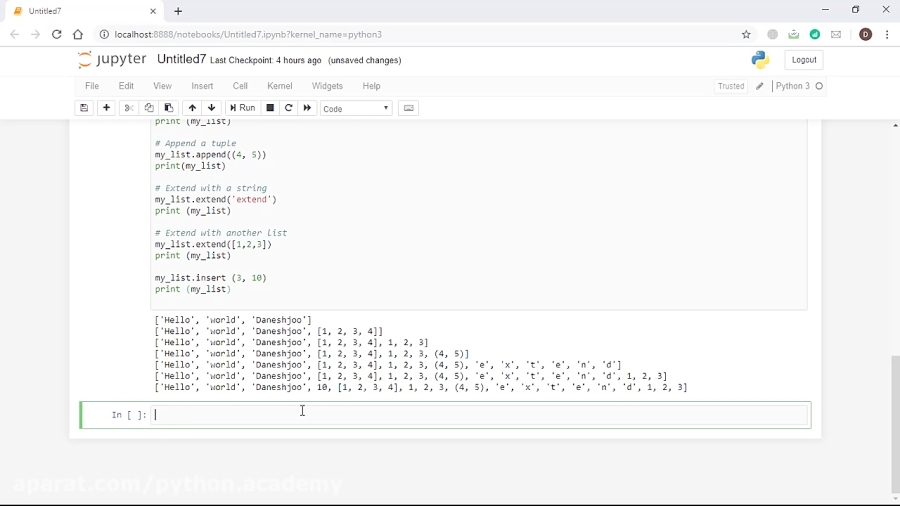Open a new browser tab

(x=178, y=11)
